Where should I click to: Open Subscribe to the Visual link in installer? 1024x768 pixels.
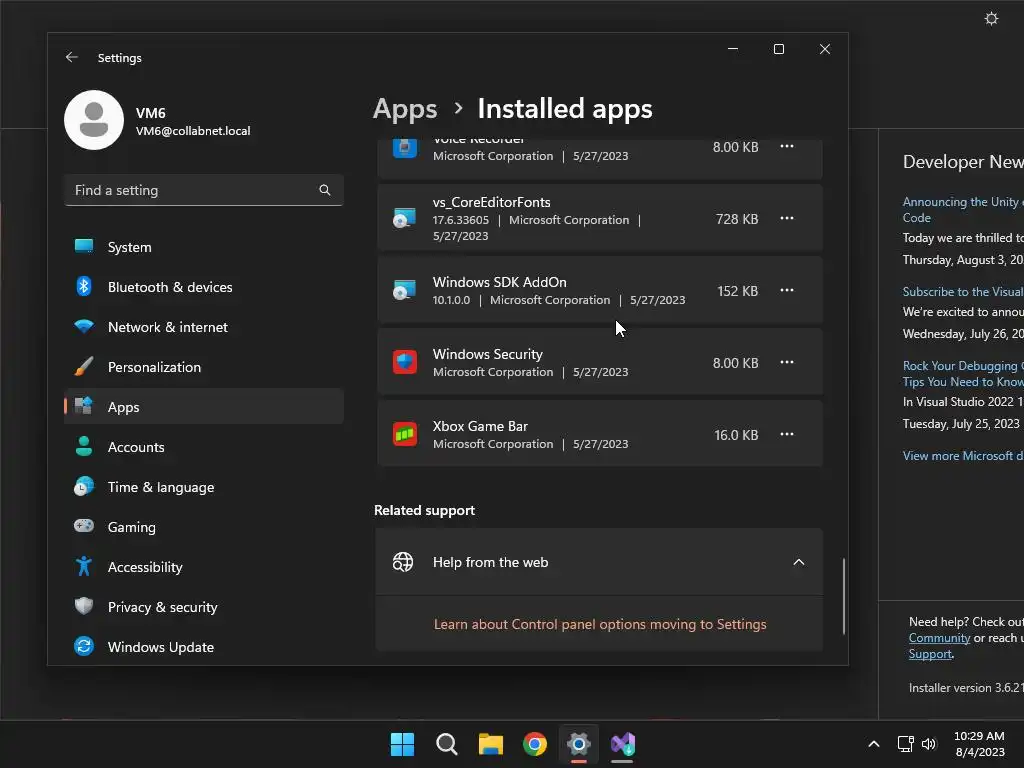tap(963, 291)
